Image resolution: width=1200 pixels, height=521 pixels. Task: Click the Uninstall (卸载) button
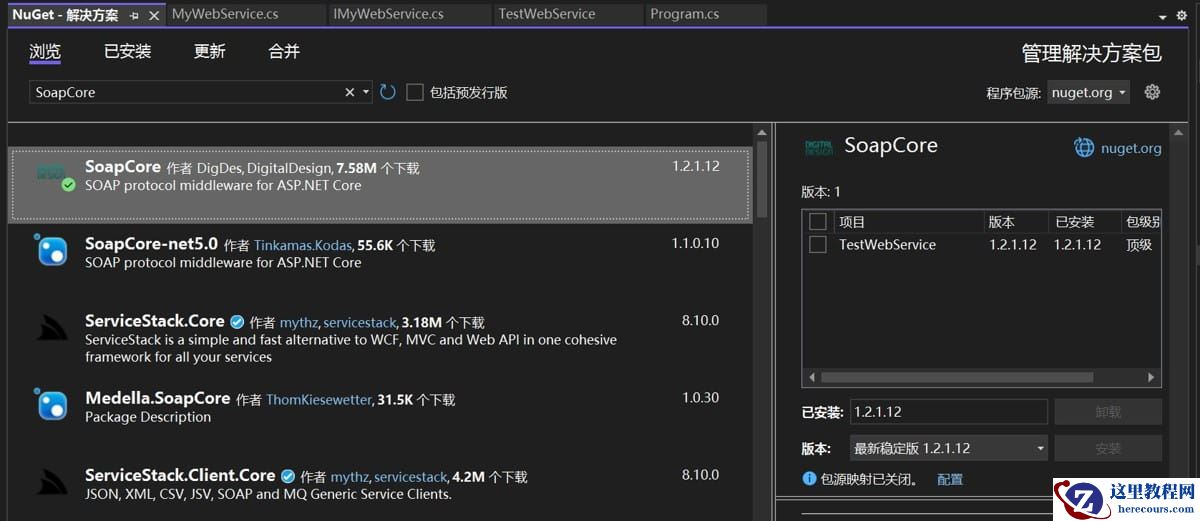[x=1108, y=412]
